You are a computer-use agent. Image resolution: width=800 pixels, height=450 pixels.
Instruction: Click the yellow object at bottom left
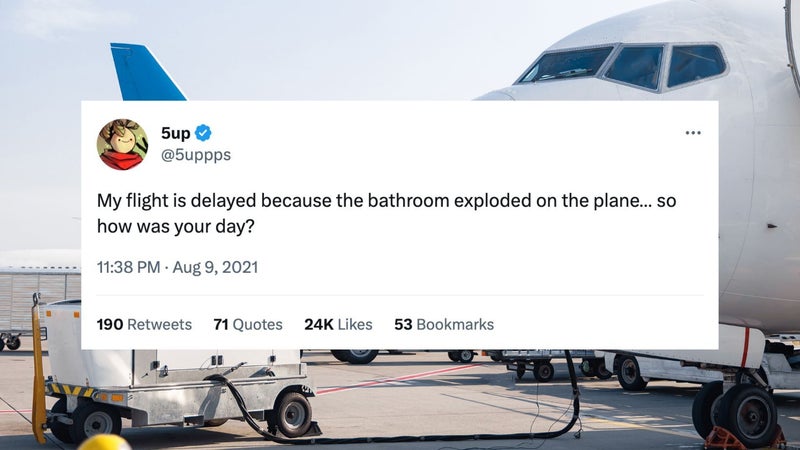(x=103, y=442)
